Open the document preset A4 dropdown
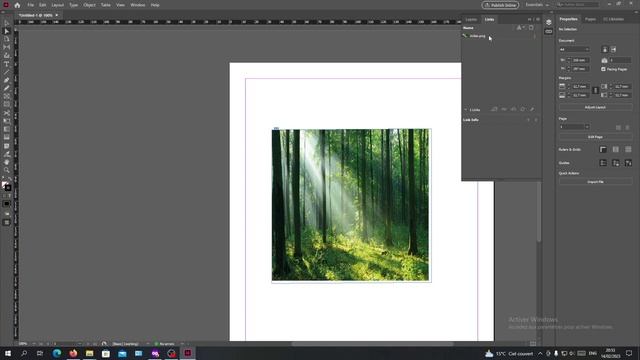This screenshot has height=360, width=640. [x=574, y=49]
